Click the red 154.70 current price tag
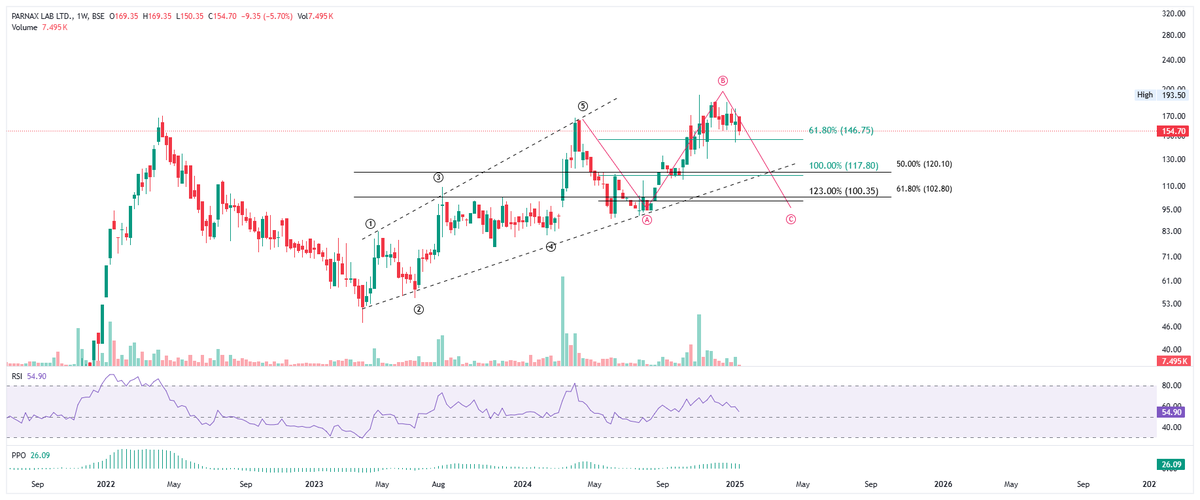 (x=1172, y=131)
